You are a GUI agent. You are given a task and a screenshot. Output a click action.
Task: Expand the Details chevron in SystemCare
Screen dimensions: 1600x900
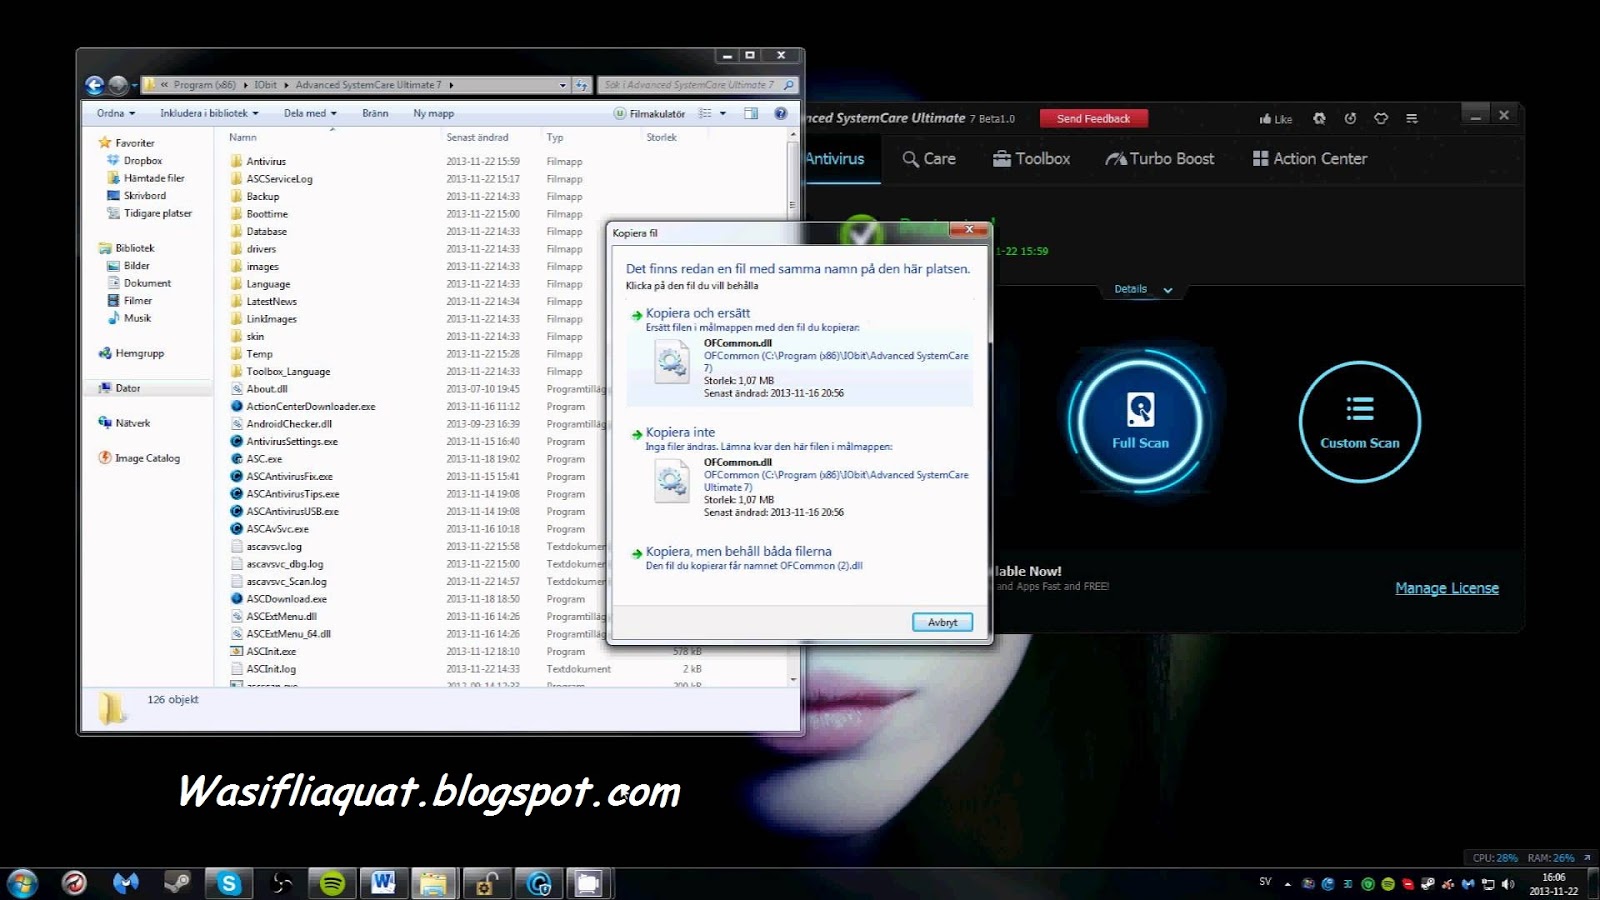[1167, 290]
